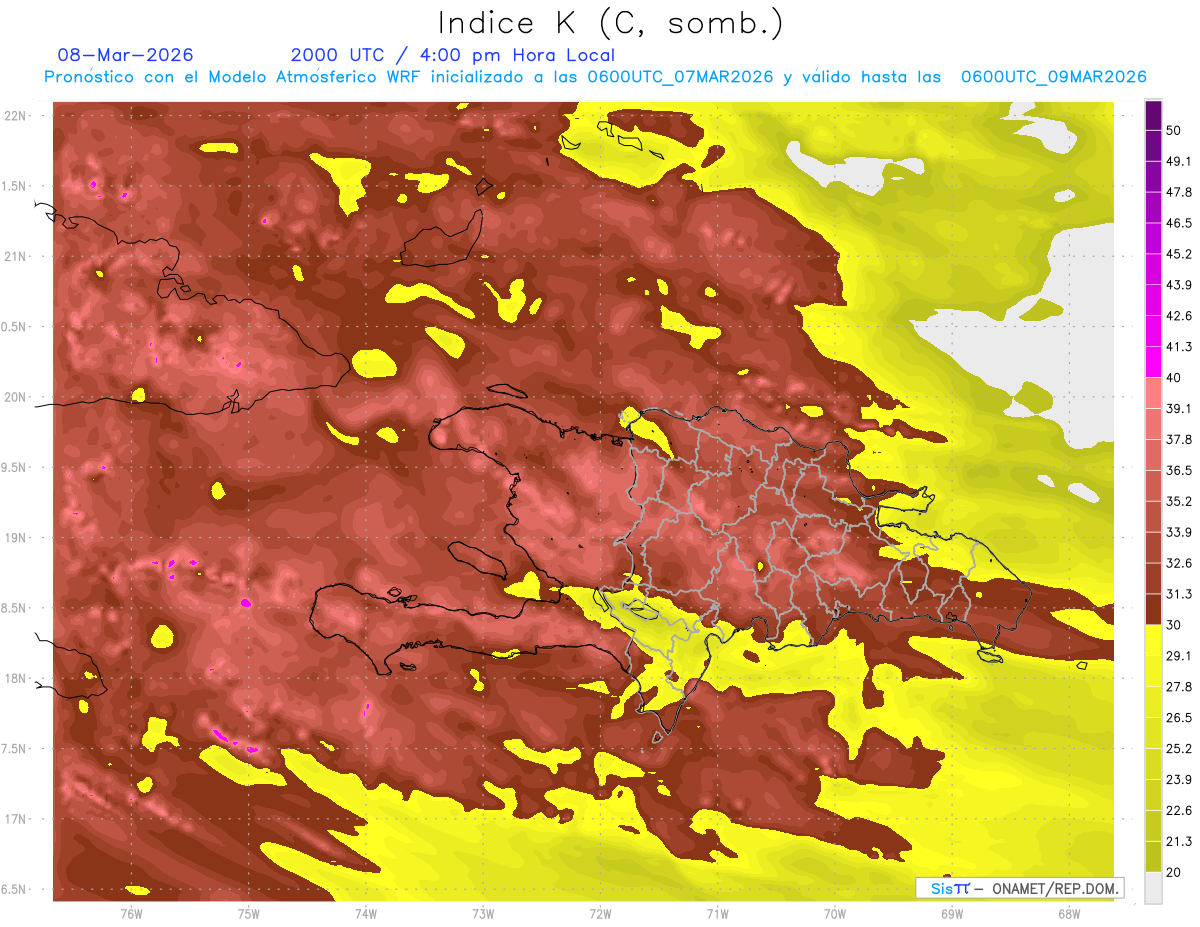Click the dark purple swatch at the top of the color scale
The image size is (1200, 927).
[1153, 115]
